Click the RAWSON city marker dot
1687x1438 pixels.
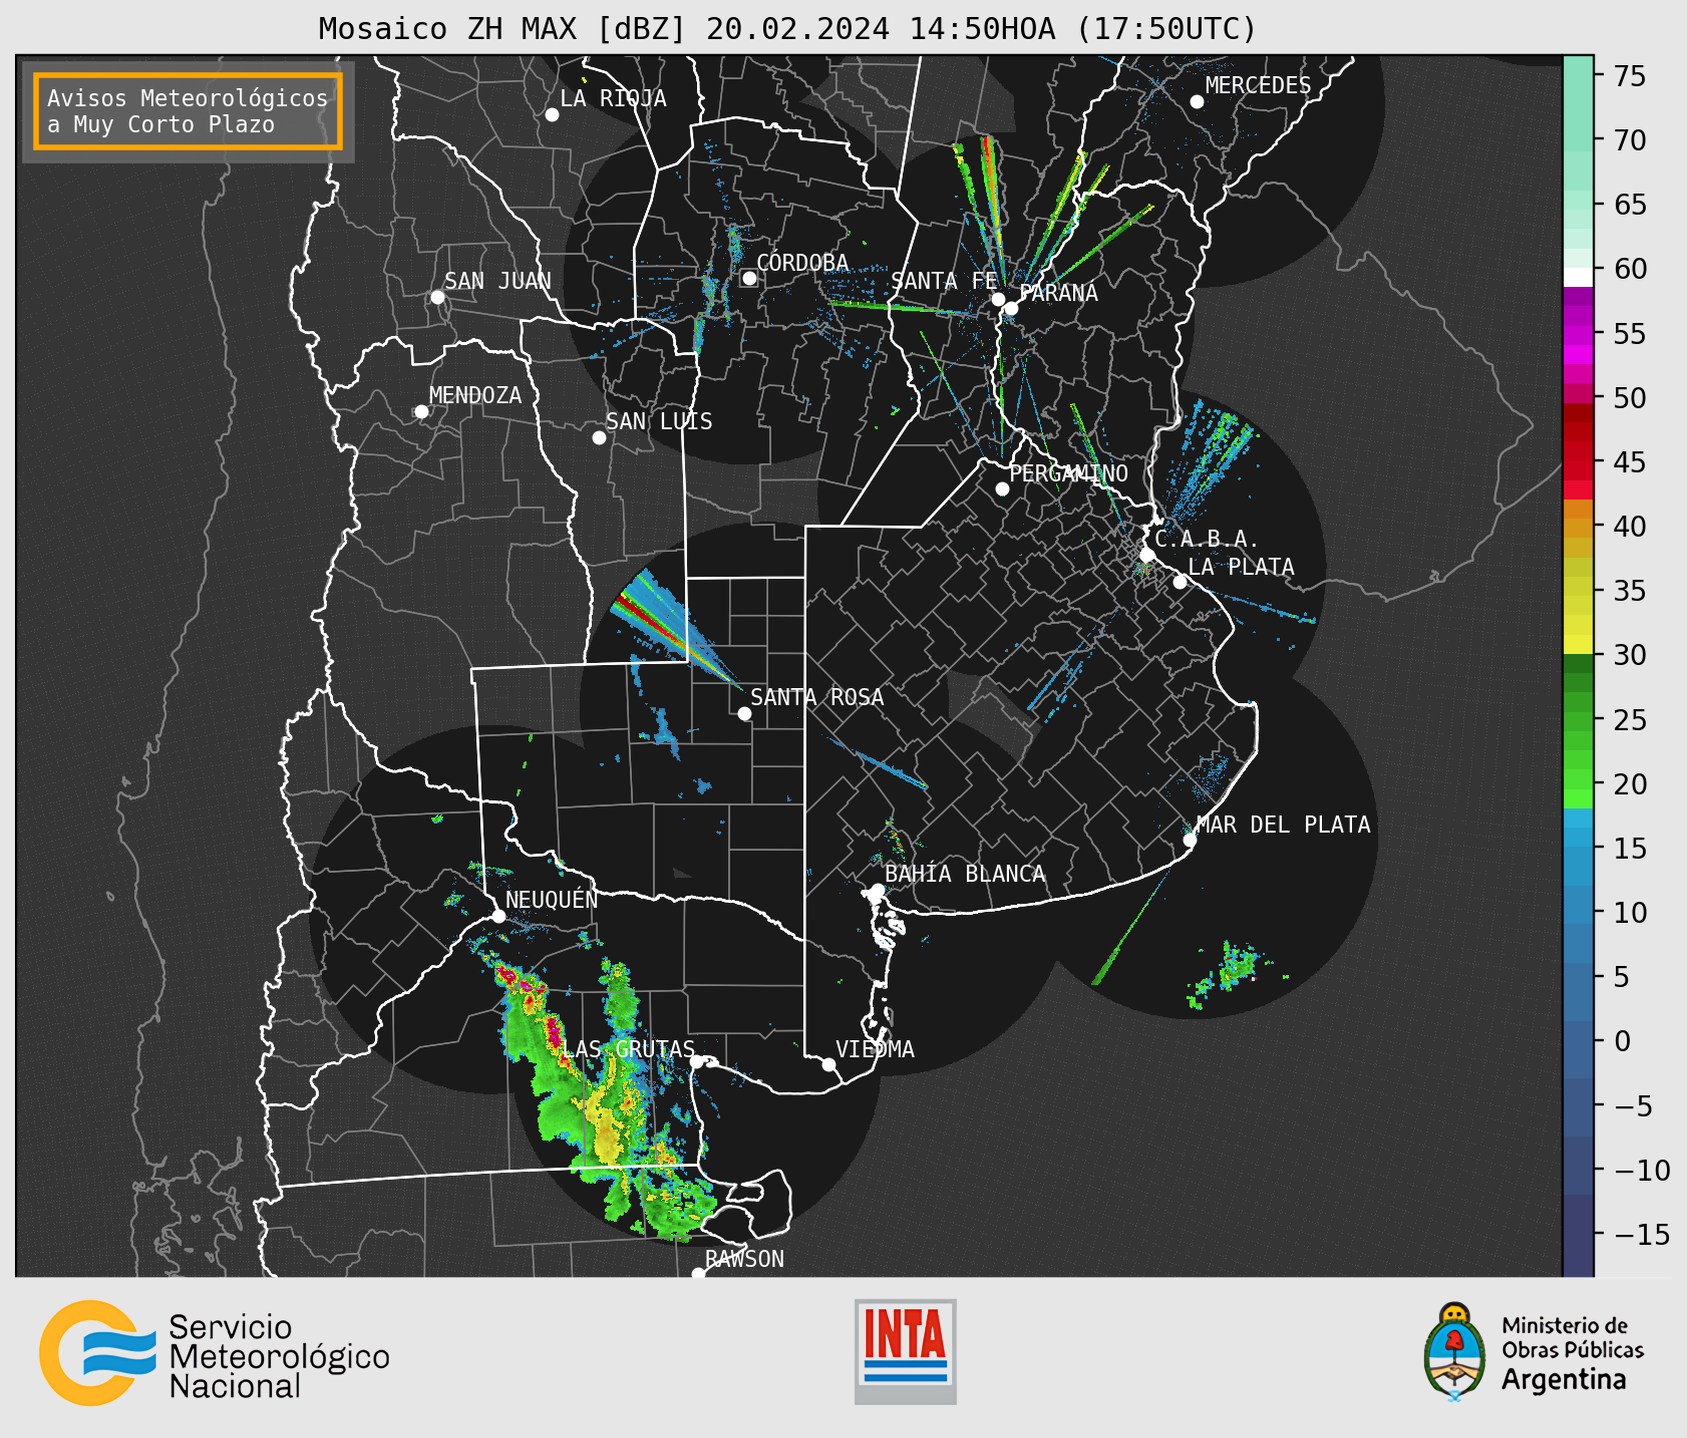tap(698, 1274)
